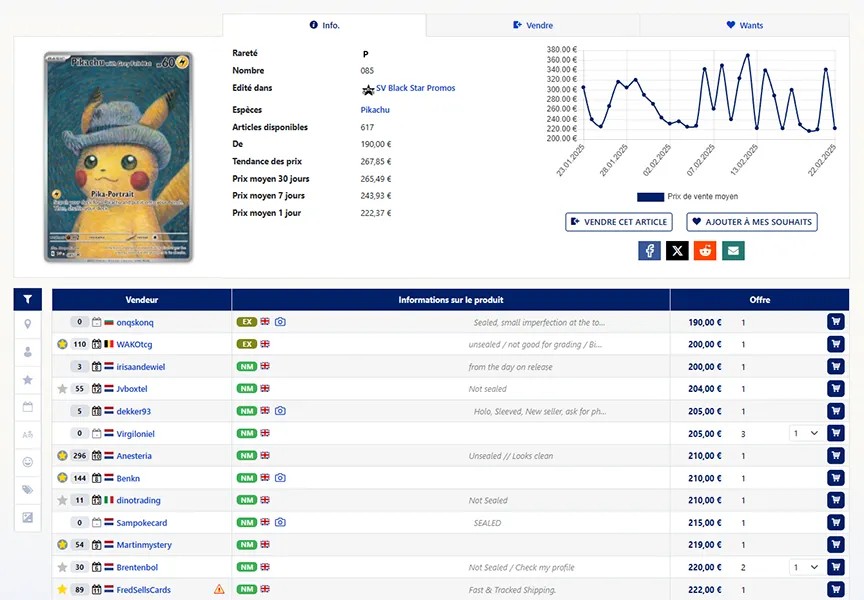Add onqskonq's 190,00 € offer to cart

836,322
